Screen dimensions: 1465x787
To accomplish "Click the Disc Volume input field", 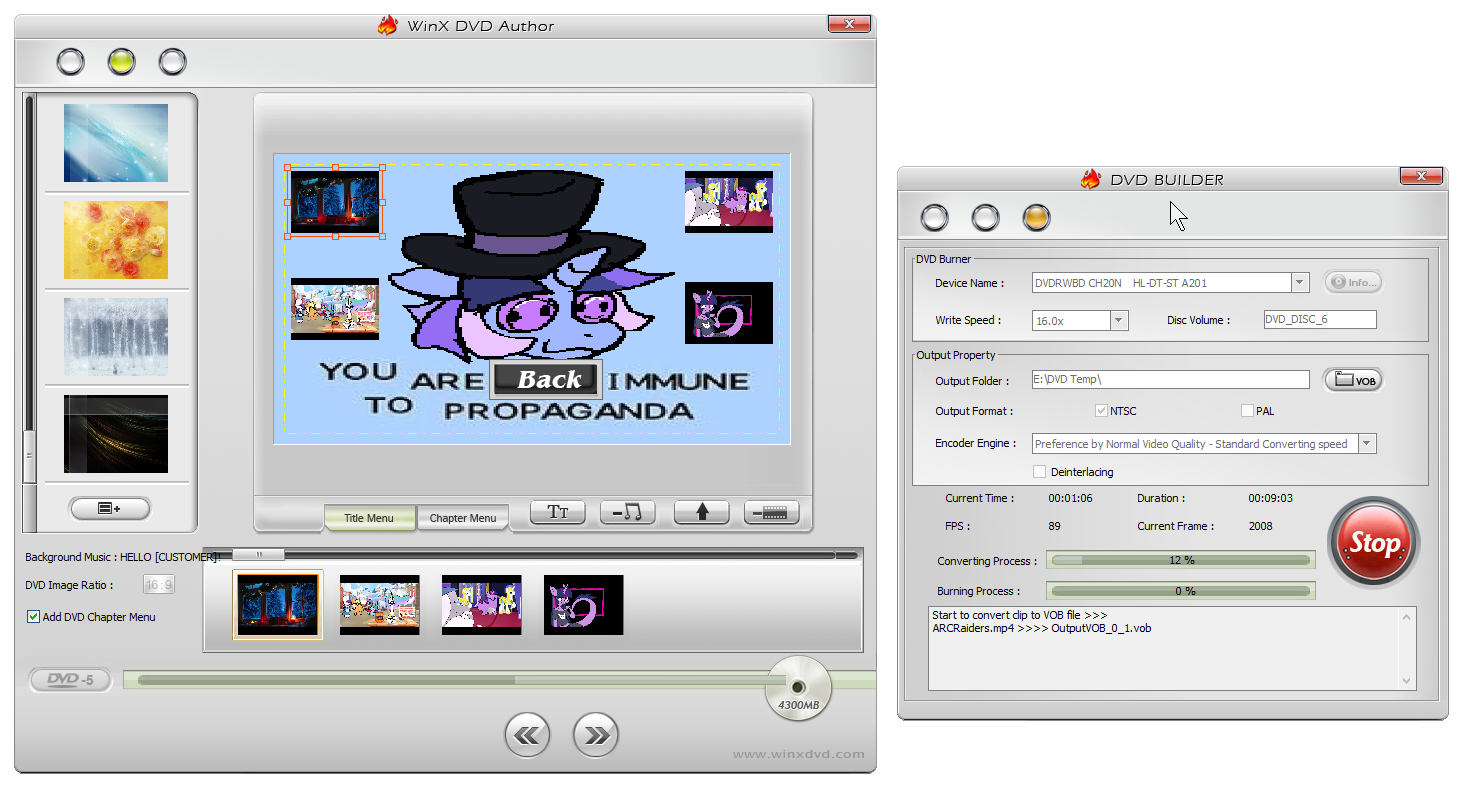I will pyautogui.click(x=1320, y=320).
